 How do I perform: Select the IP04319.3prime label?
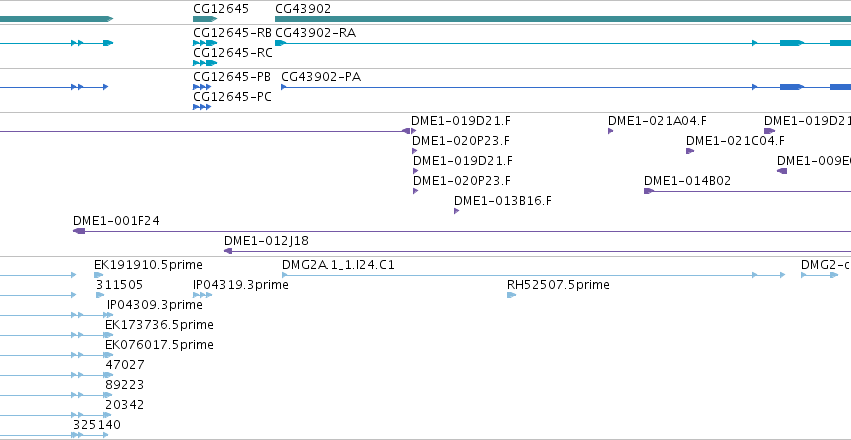[x=241, y=285]
